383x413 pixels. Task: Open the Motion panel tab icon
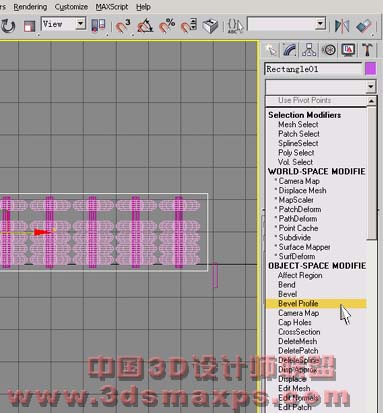[329, 50]
